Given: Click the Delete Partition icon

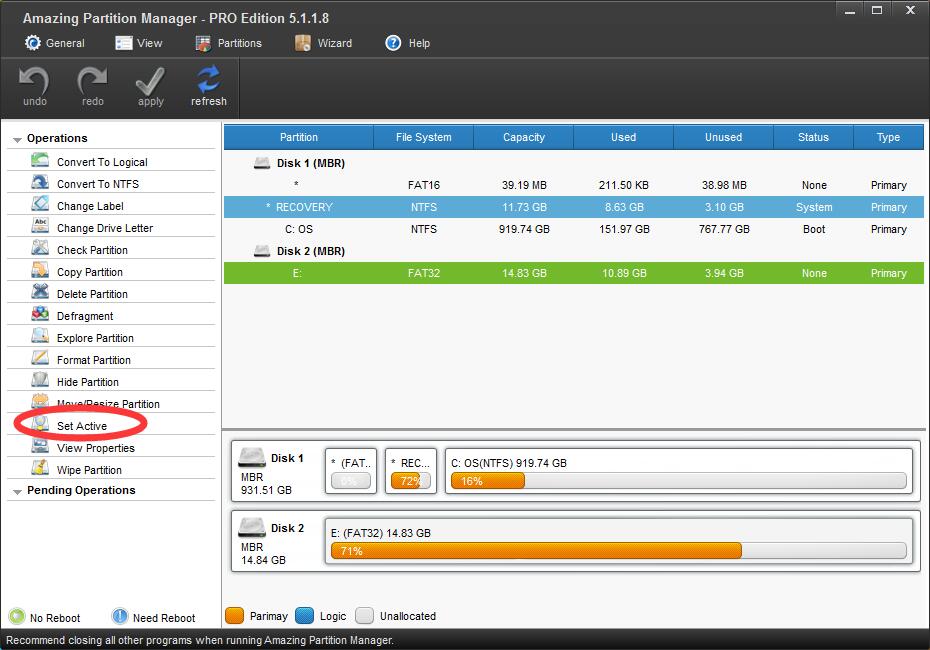Looking at the screenshot, I should click(x=40, y=292).
